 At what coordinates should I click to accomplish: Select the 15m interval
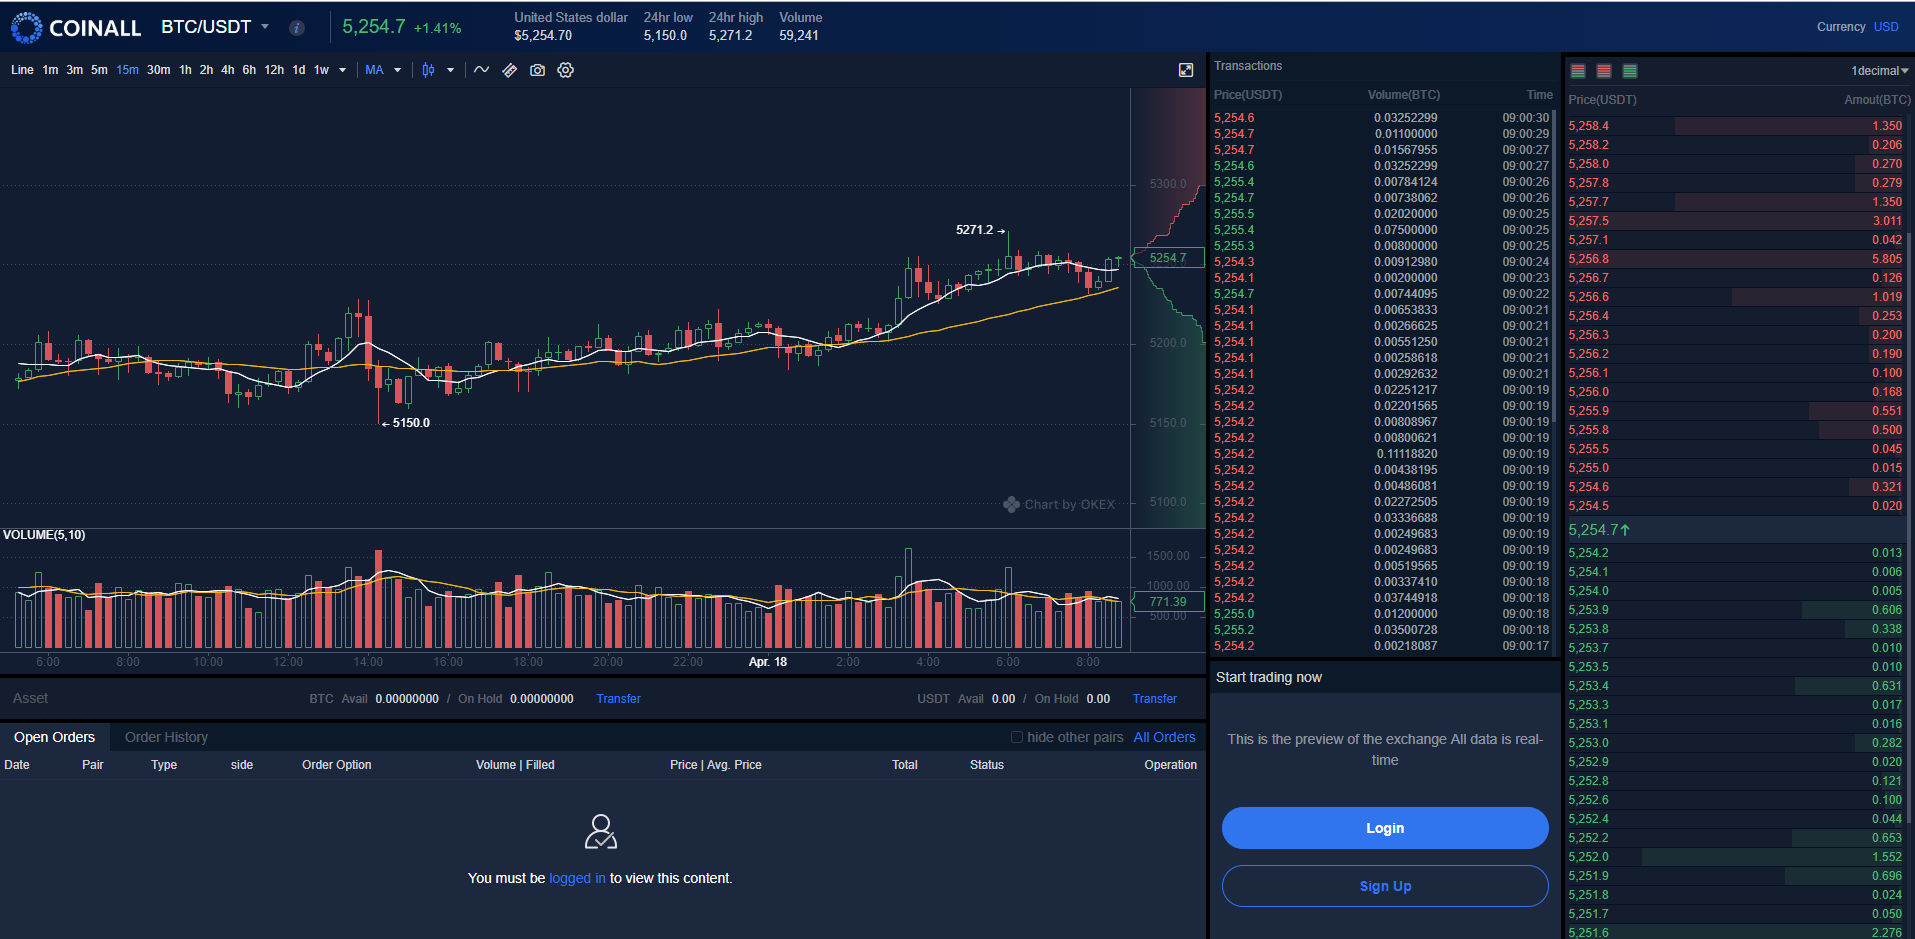(x=127, y=70)
